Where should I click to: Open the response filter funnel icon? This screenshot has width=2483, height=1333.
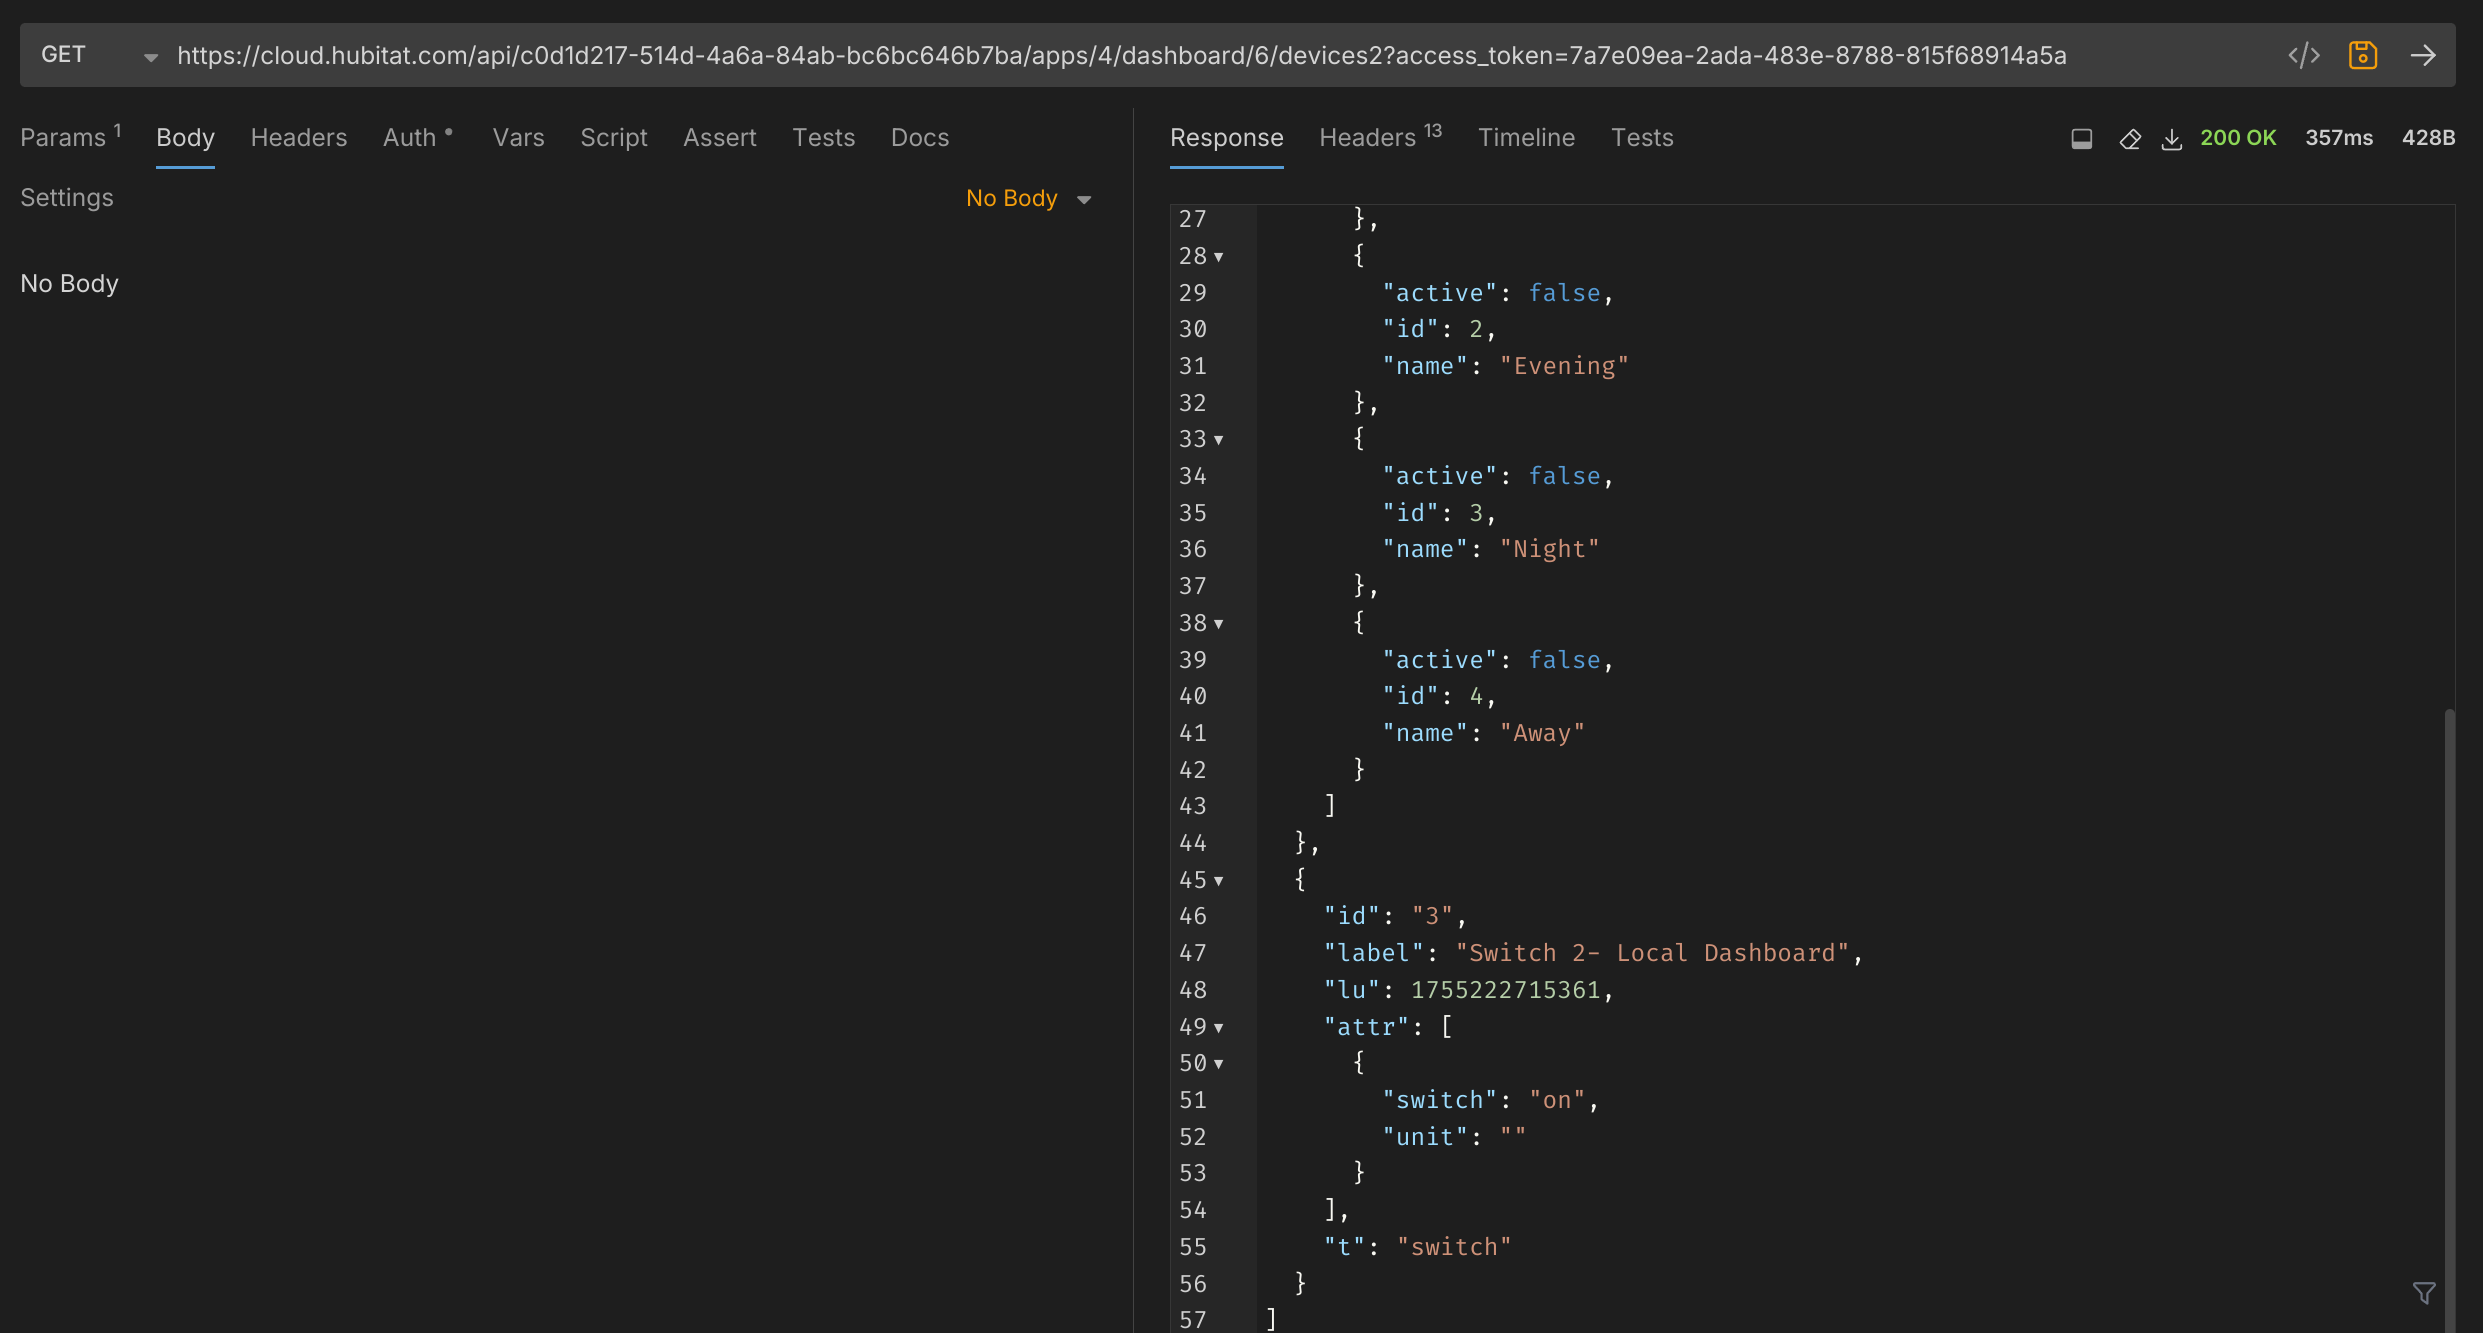2423,1293
